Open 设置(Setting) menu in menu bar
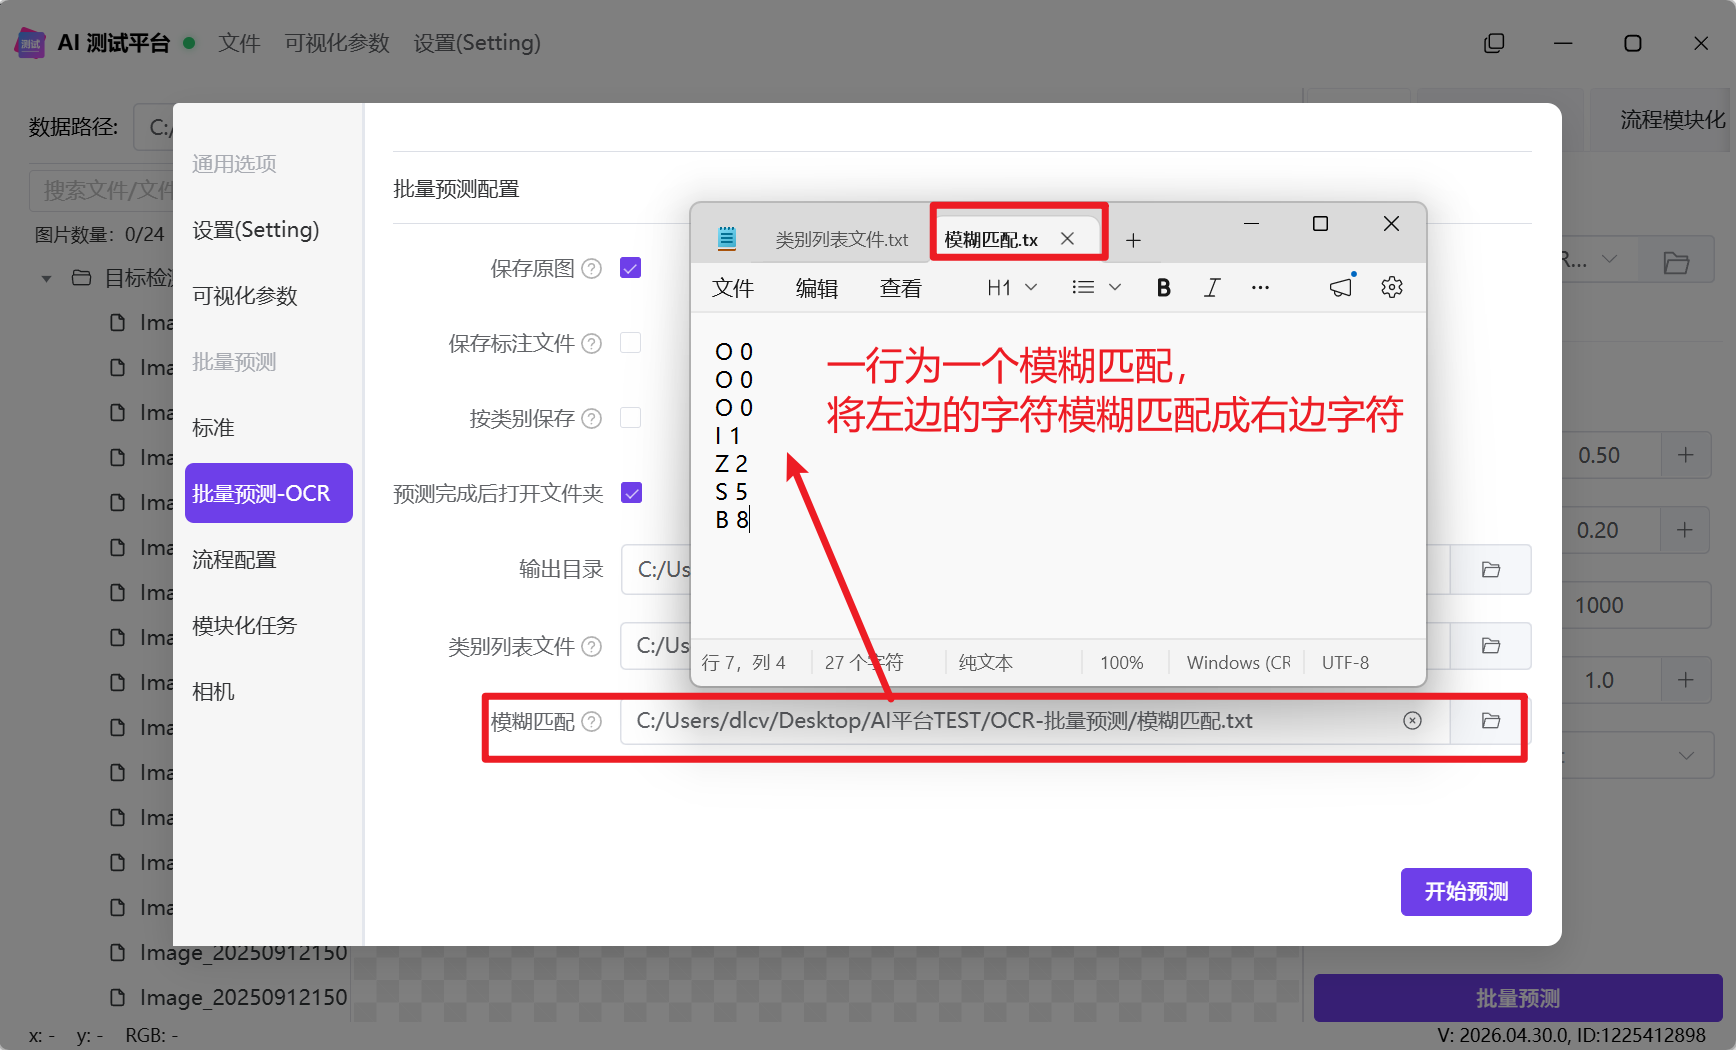 coord(477,43)
